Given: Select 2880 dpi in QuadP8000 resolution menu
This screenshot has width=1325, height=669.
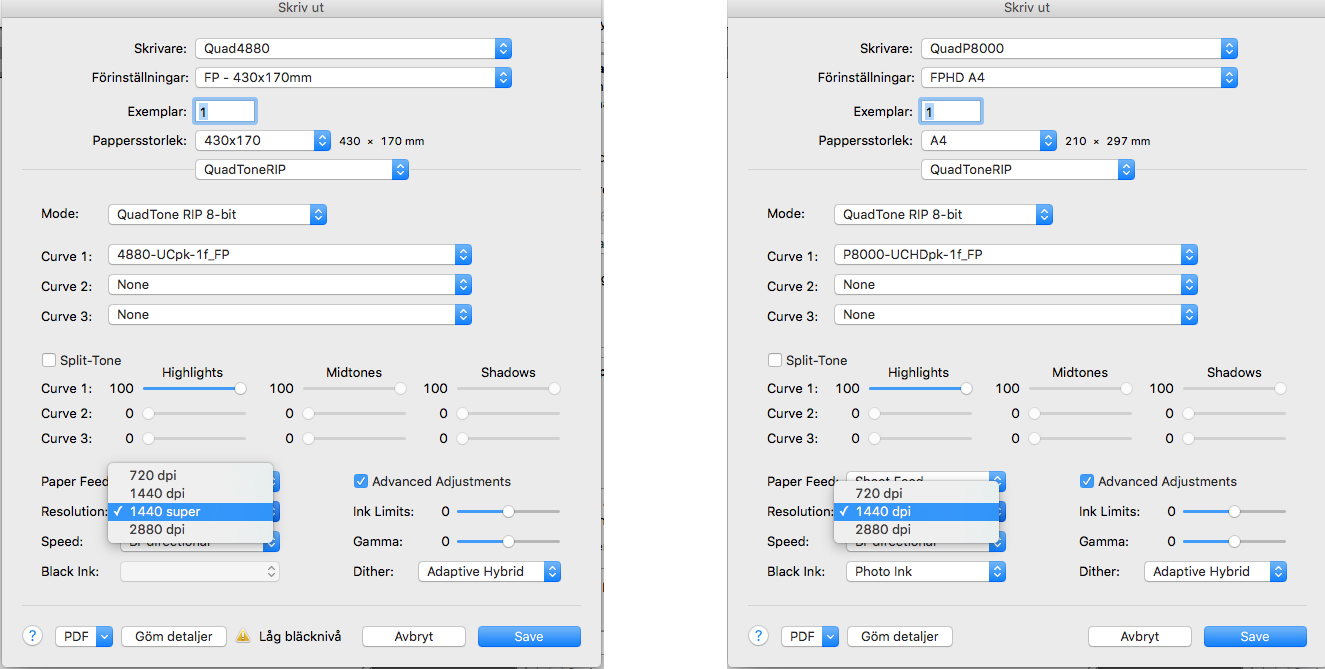Looking at the screenshot, I should click(916, 529).
